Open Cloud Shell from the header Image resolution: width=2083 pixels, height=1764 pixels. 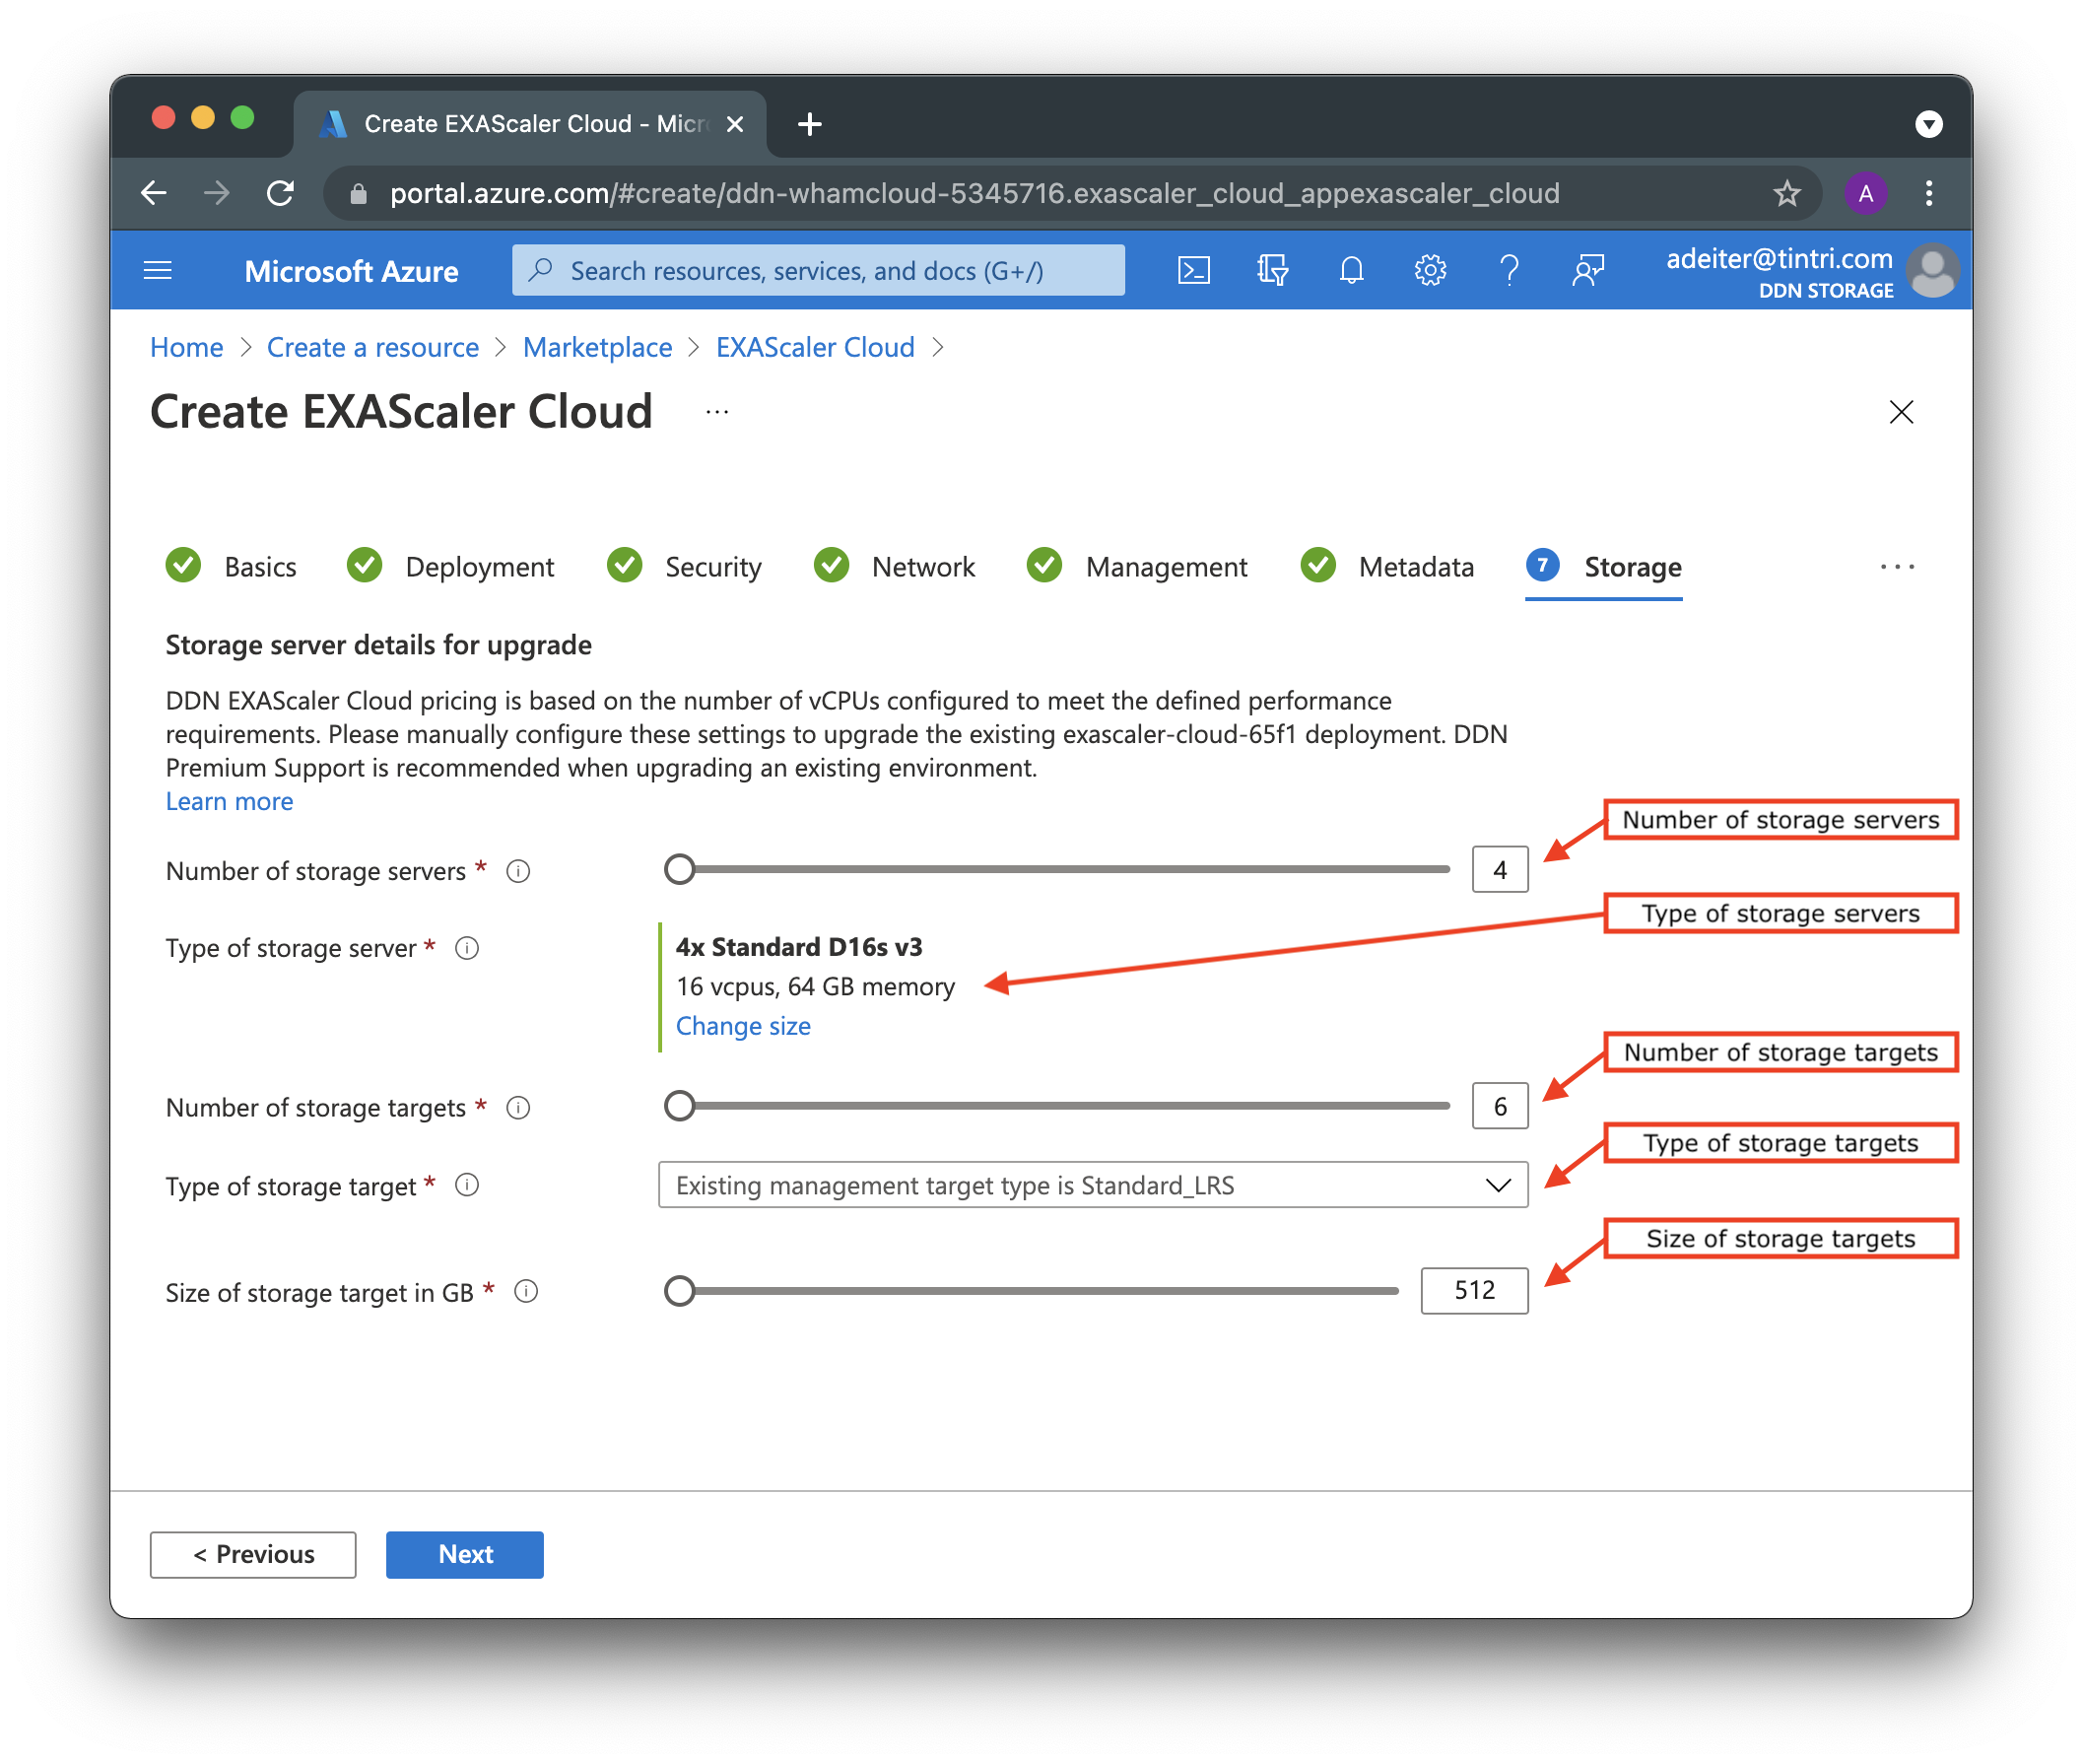tap(1193, 270)
